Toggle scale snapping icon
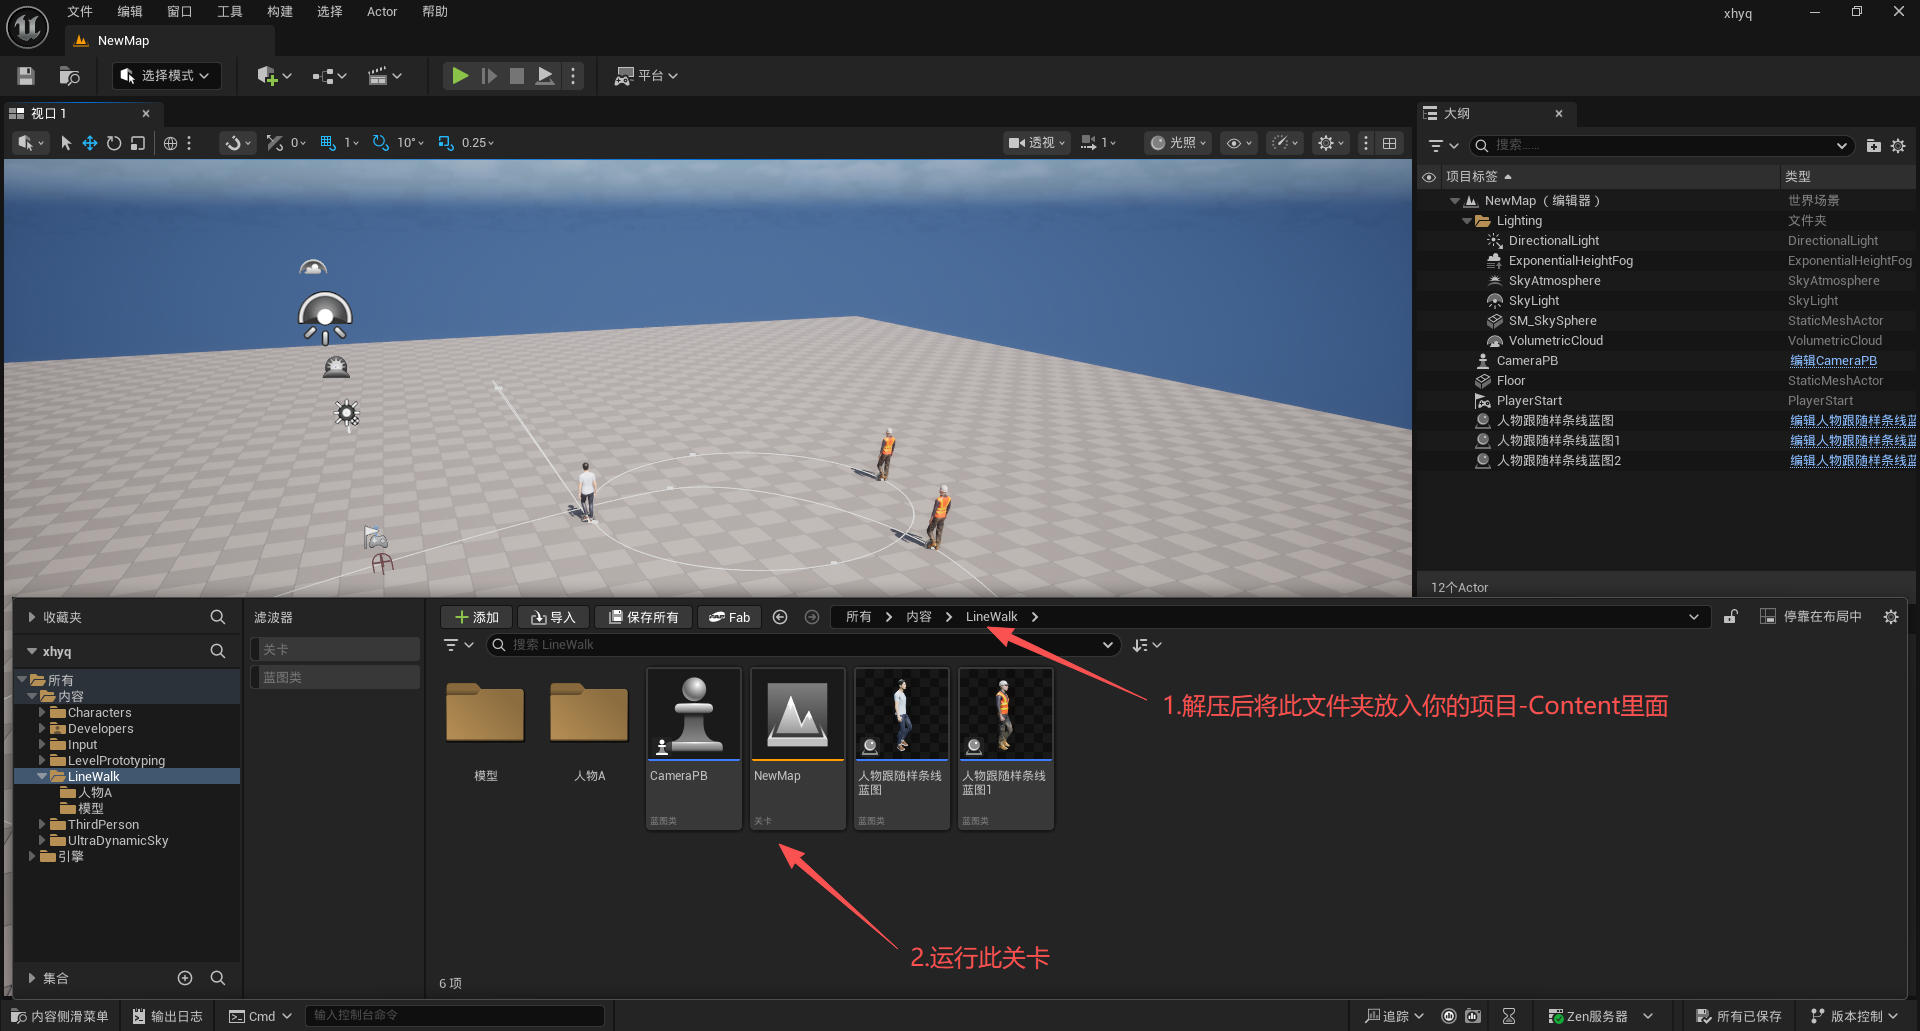Image resolution: width=1920 pixels, height=1031 pixels. 446,143
